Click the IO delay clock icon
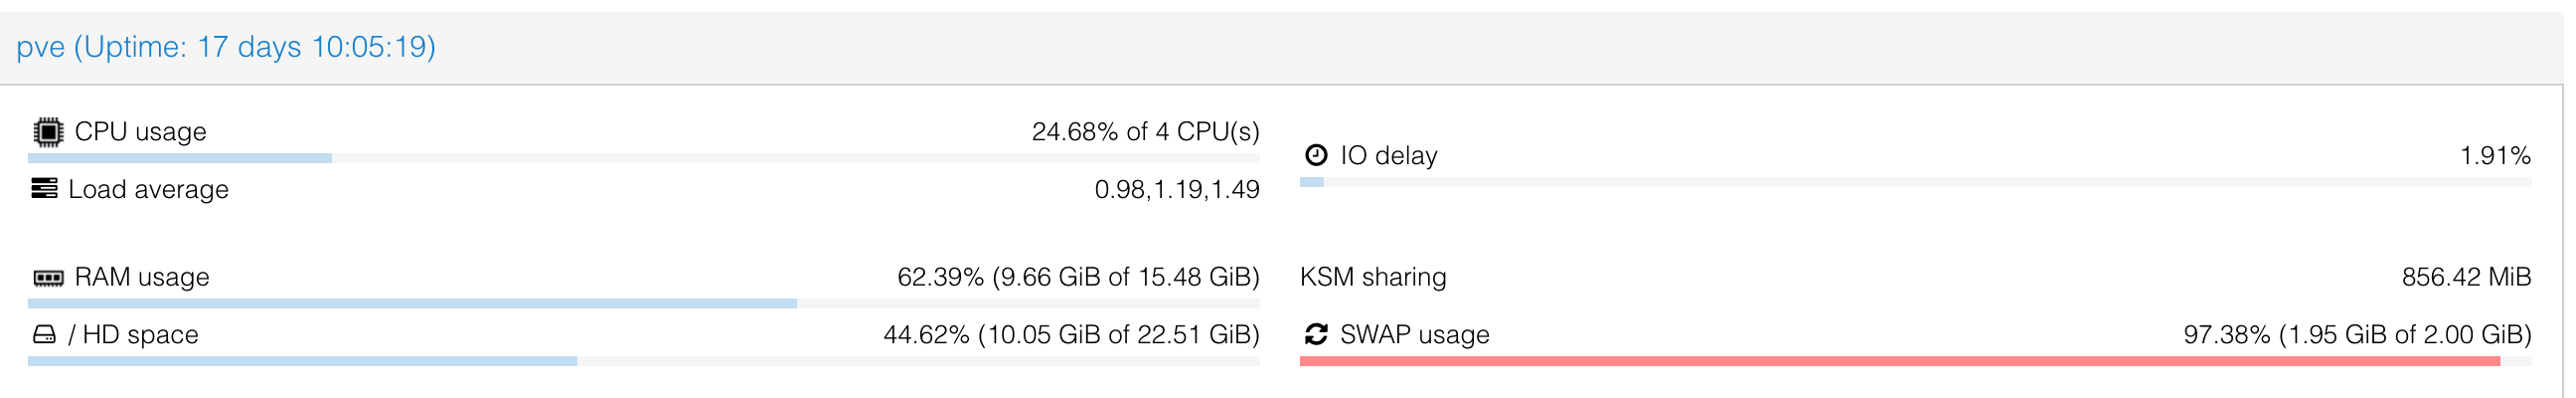This screenshot has height=398, width=2576. pos(1316,155)
